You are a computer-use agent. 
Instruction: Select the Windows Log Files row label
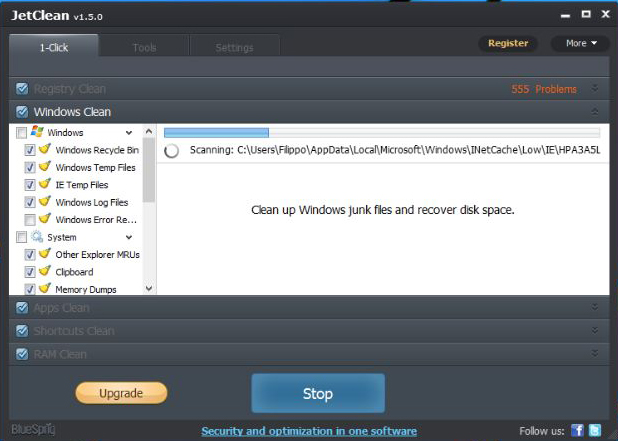[92, 202]
